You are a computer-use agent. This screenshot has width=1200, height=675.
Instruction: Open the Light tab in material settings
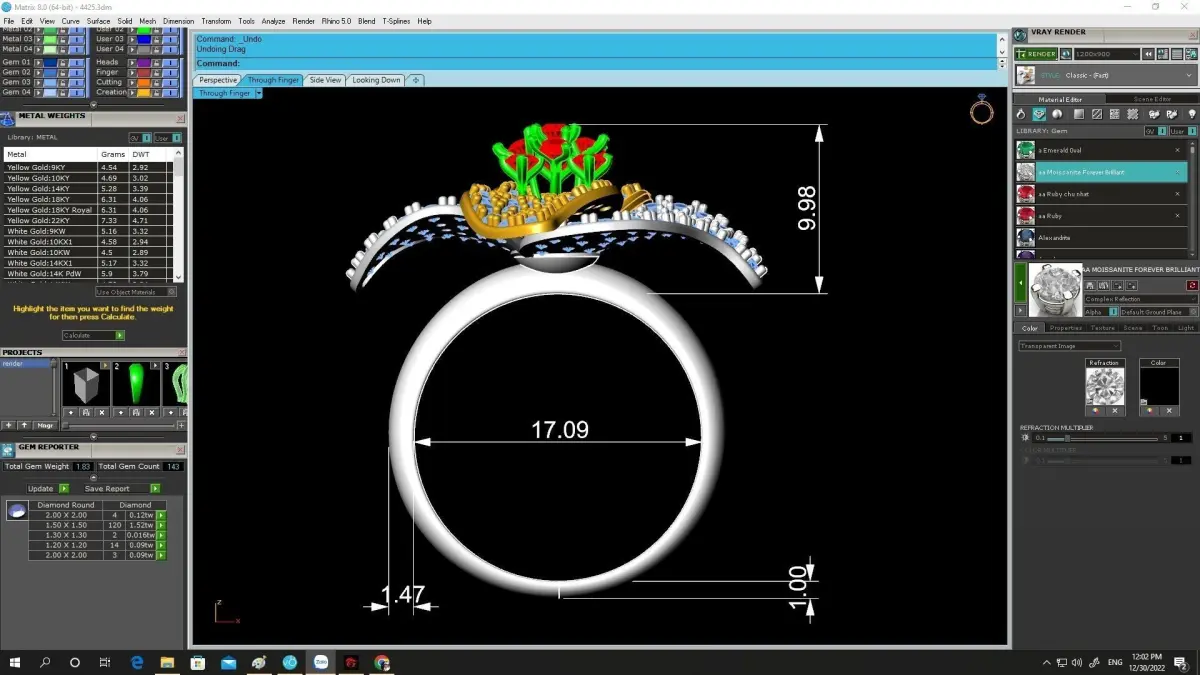[x=1185, y=328]
